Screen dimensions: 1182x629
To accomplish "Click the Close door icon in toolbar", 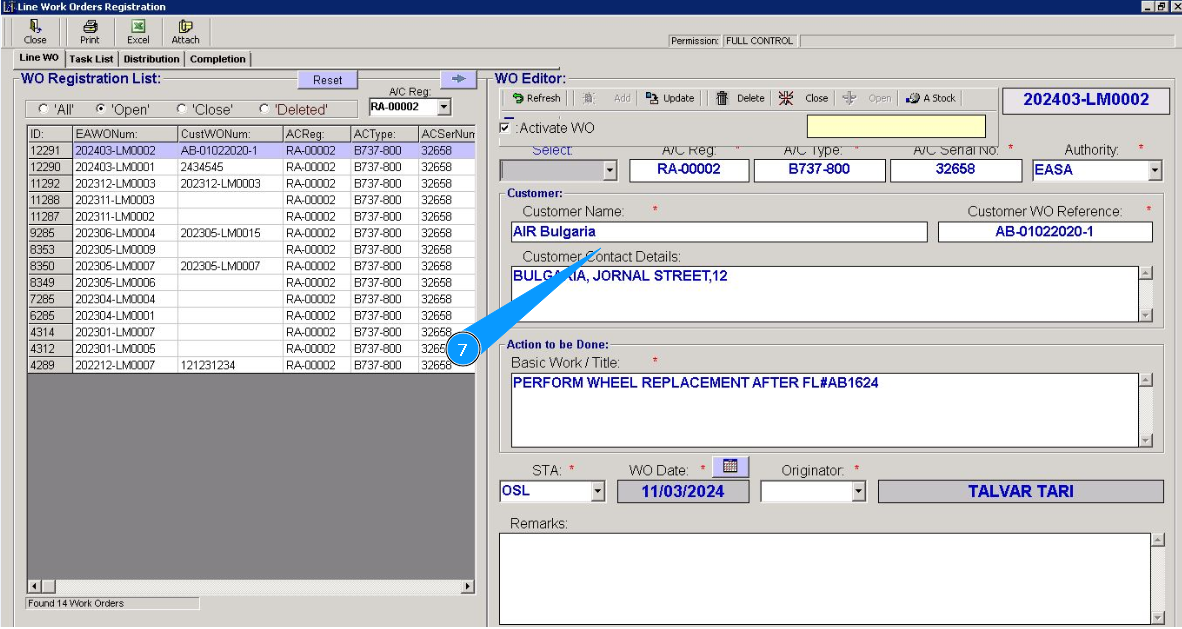I will (x=35, y=27).
